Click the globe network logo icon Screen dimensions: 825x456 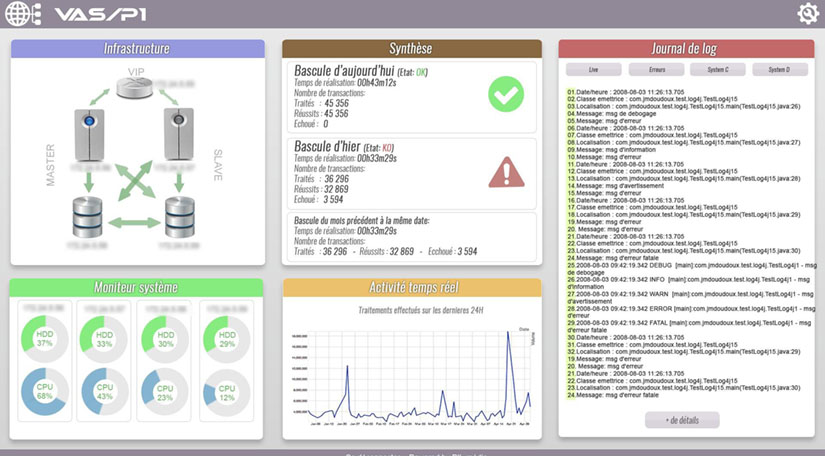(x=23, y=14)
